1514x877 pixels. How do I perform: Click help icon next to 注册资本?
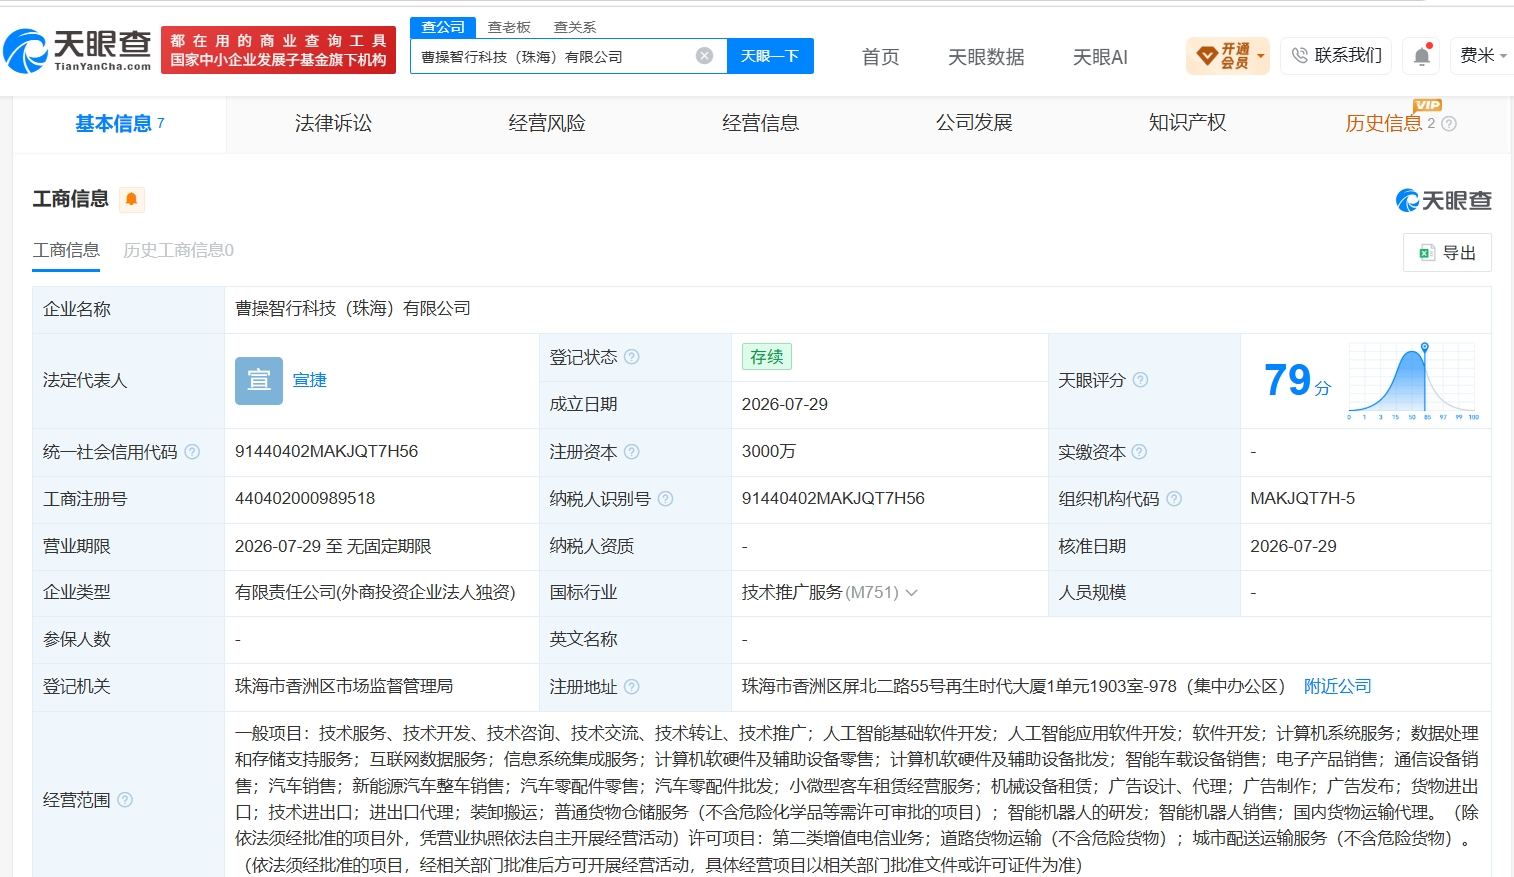point(632,452)
